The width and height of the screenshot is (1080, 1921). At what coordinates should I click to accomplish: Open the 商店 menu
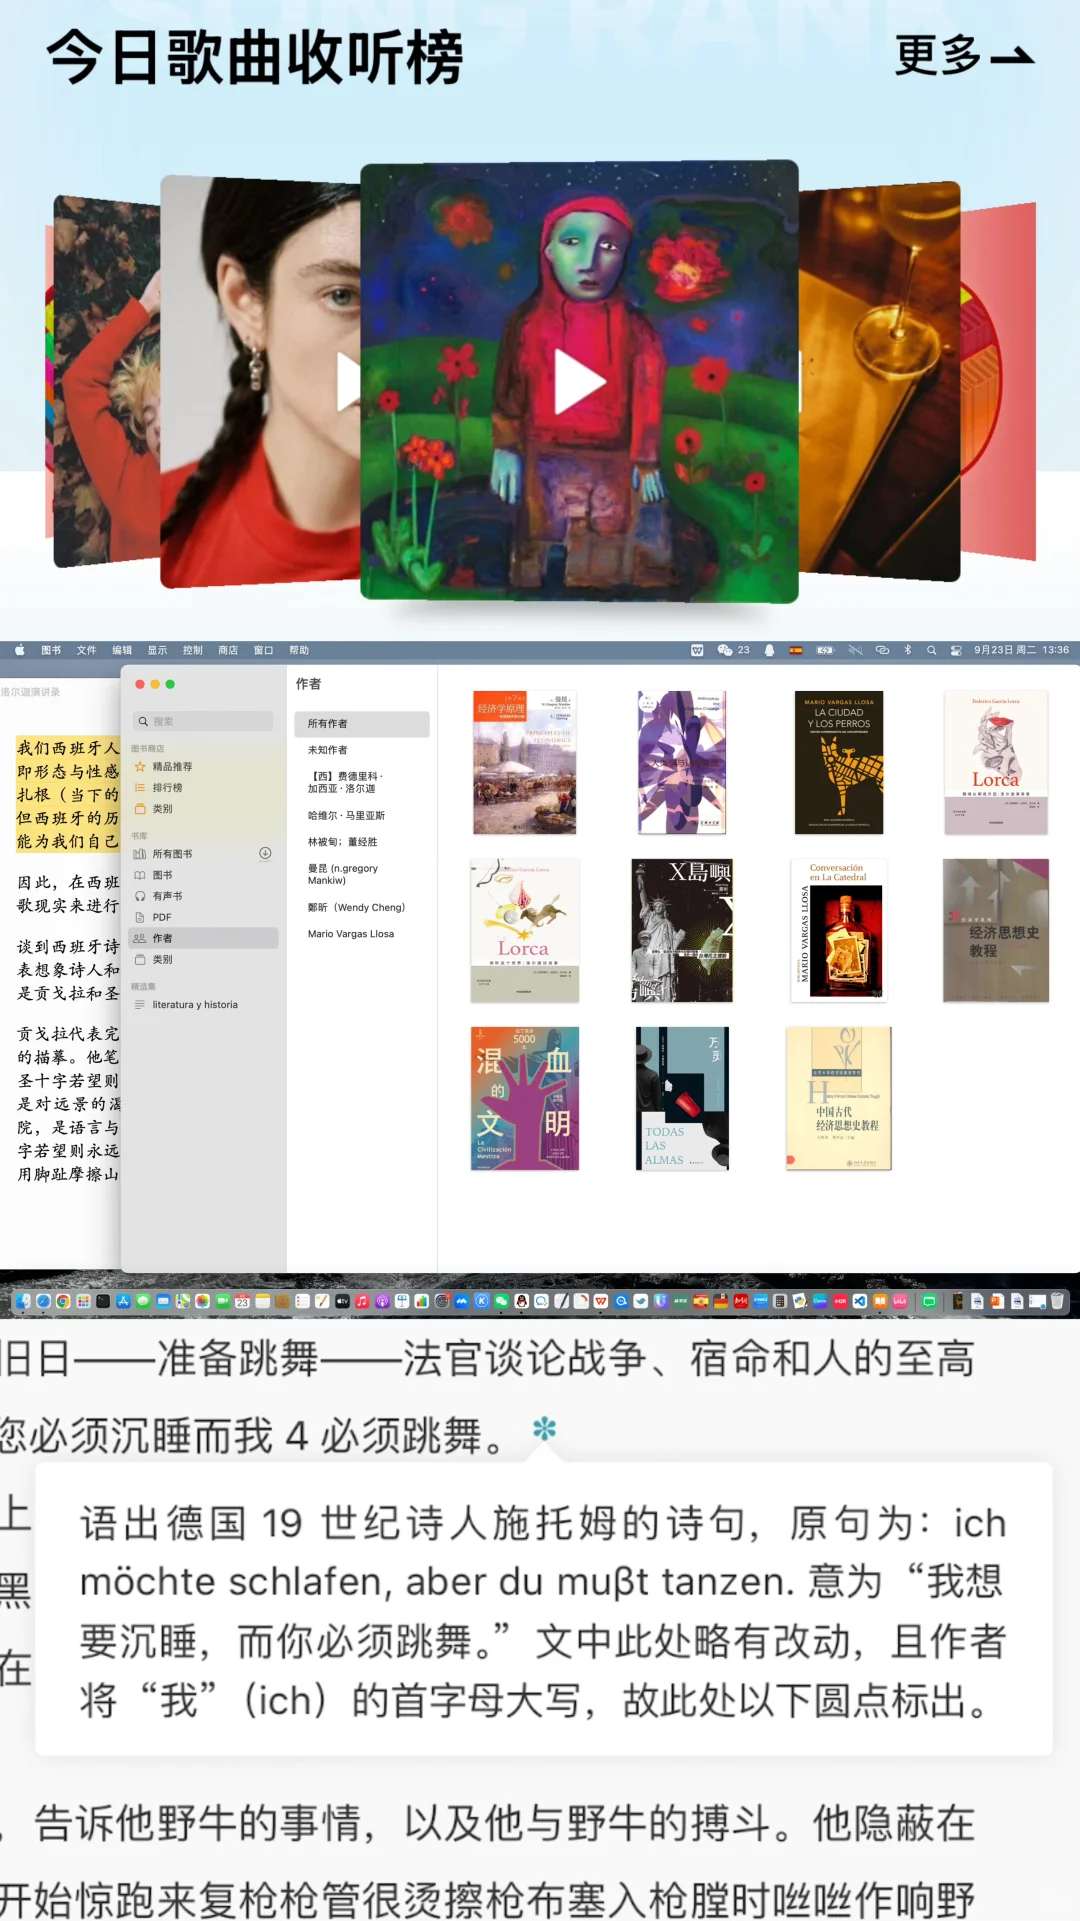228,650
